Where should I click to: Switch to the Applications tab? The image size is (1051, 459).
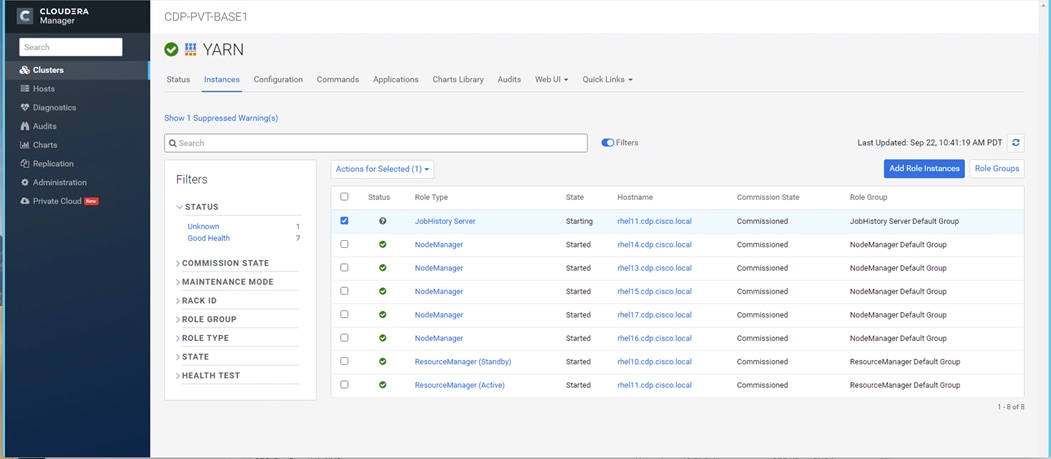395,79
